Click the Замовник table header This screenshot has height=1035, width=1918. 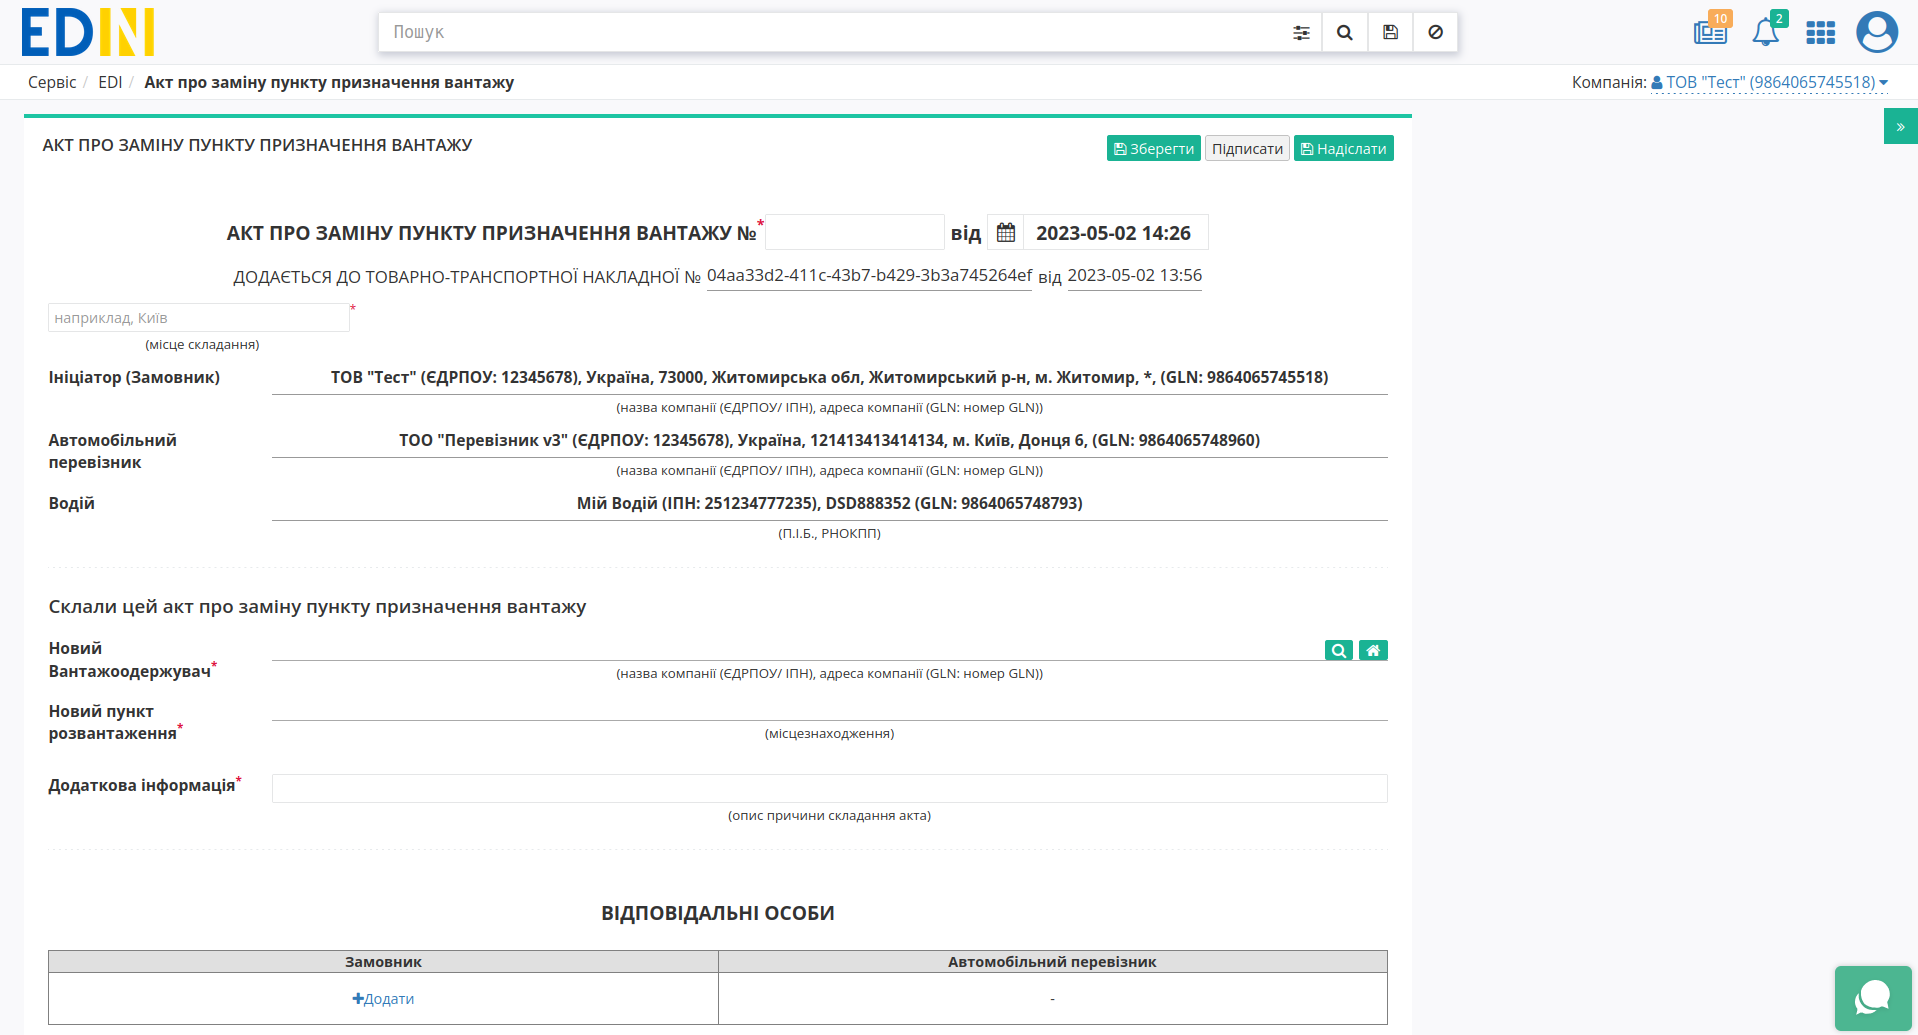[383, 961]
